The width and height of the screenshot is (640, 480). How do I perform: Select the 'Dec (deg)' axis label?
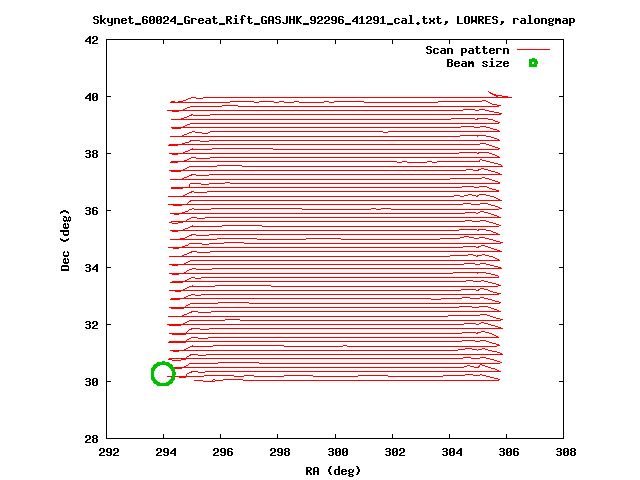tap(65, 240)
